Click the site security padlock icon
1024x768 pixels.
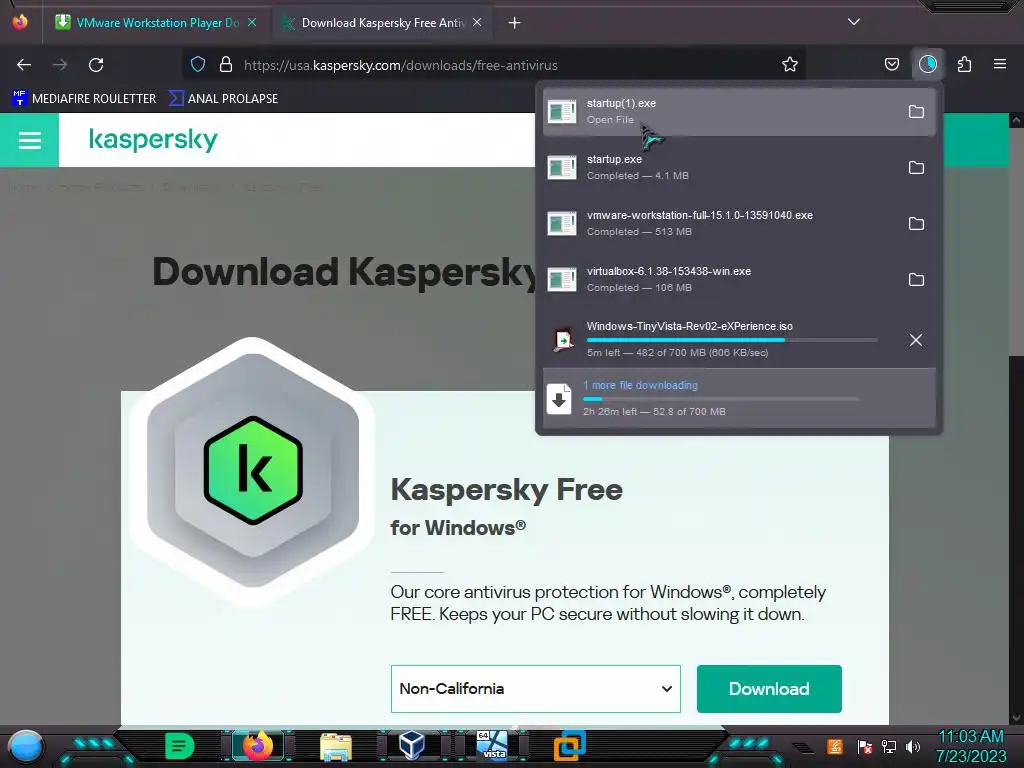coord(226,64)
